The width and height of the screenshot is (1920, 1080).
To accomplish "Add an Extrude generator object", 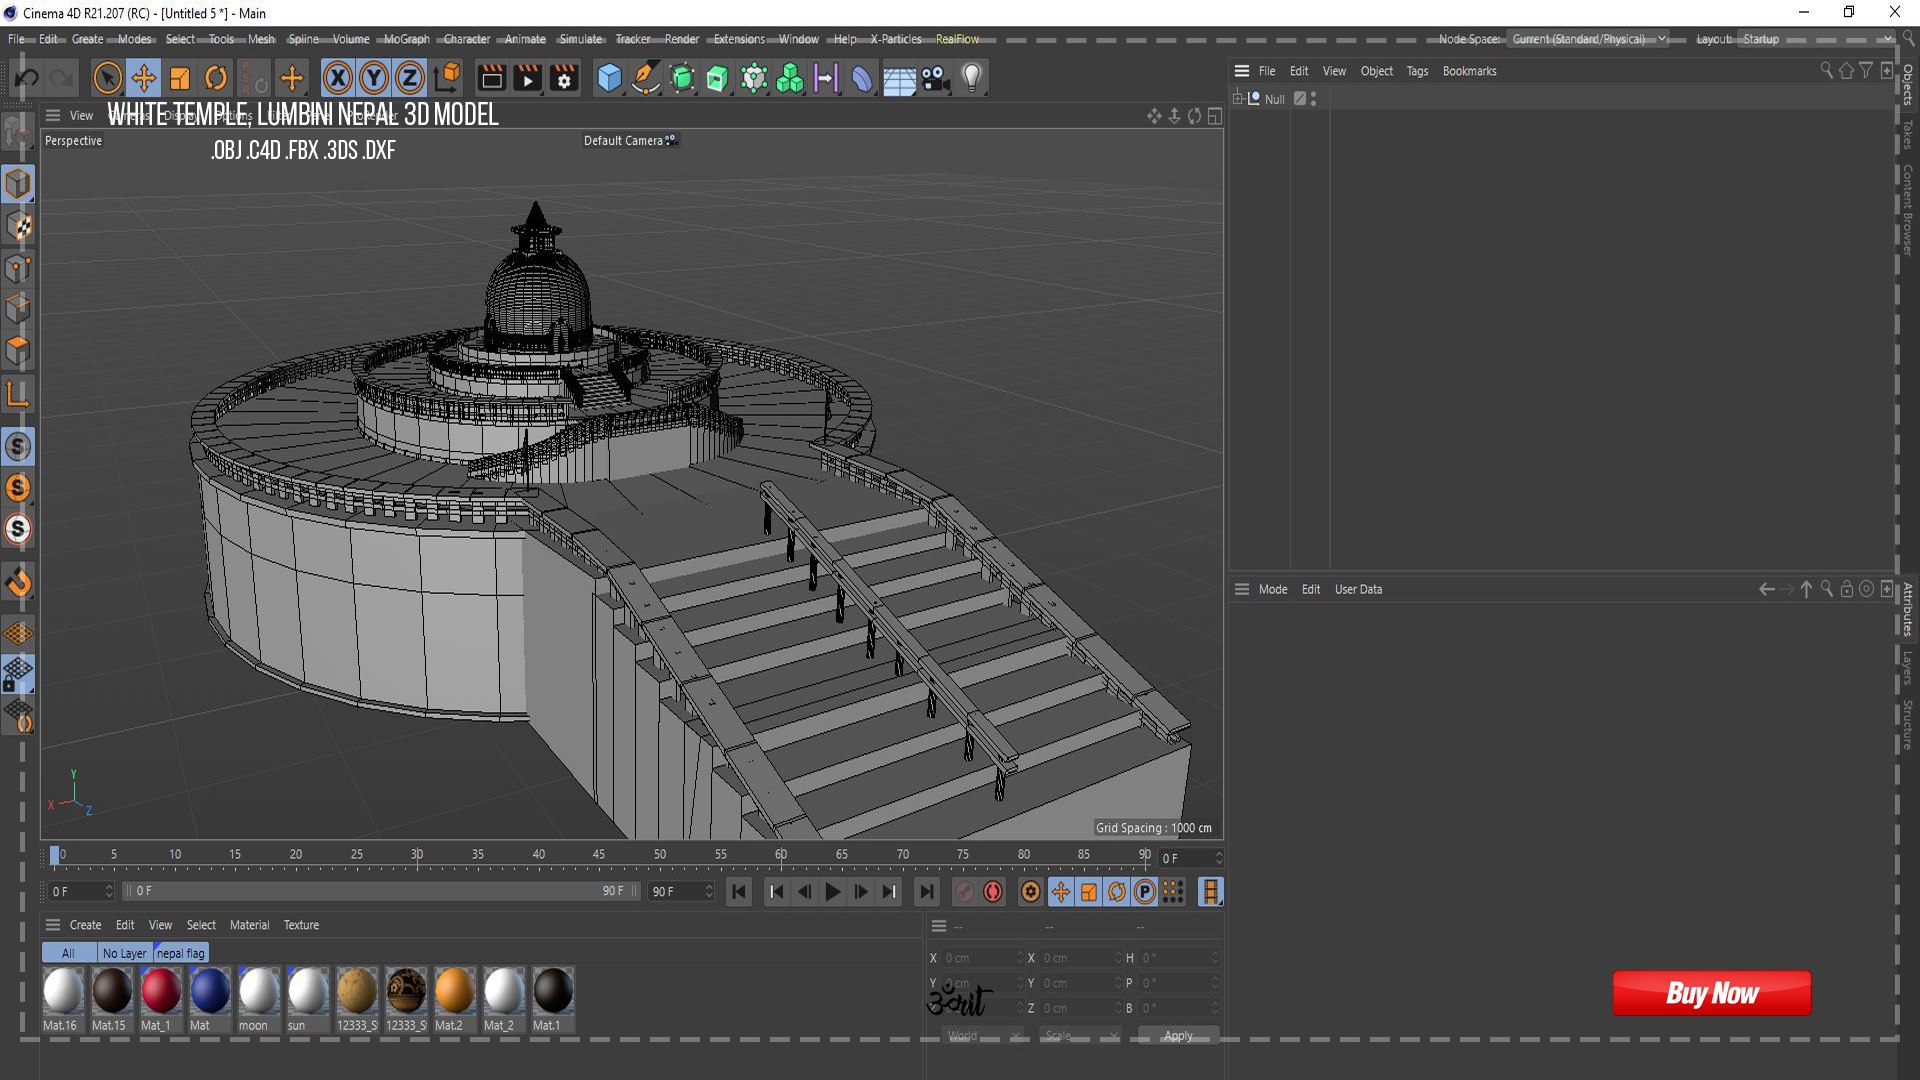I will click(717, 78).
